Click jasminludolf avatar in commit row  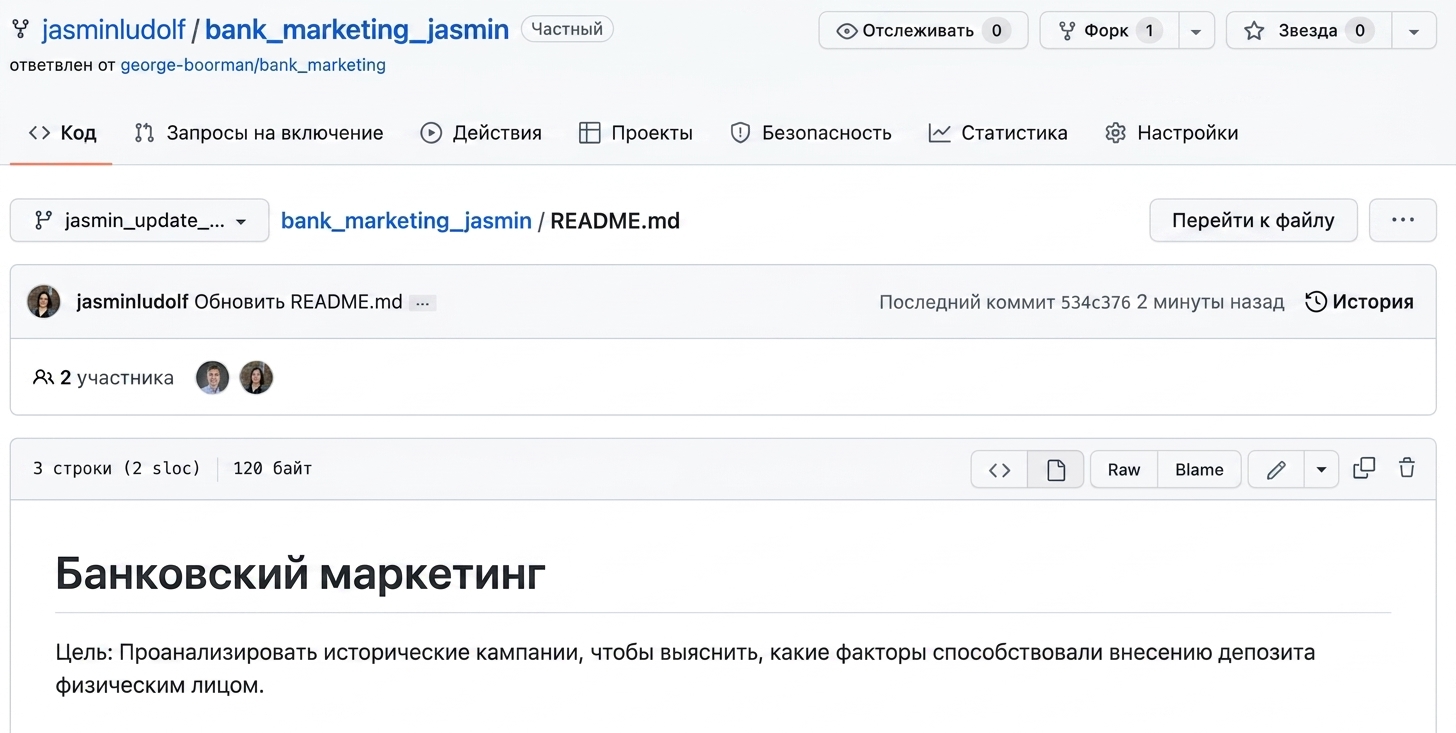[x=44, y=302]
